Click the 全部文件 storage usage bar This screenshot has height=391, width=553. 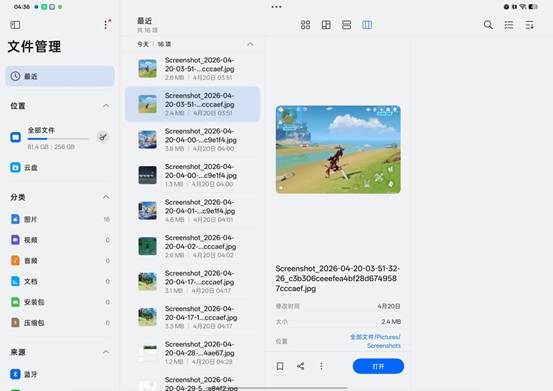pyautogui.click(x=58, y=139)
